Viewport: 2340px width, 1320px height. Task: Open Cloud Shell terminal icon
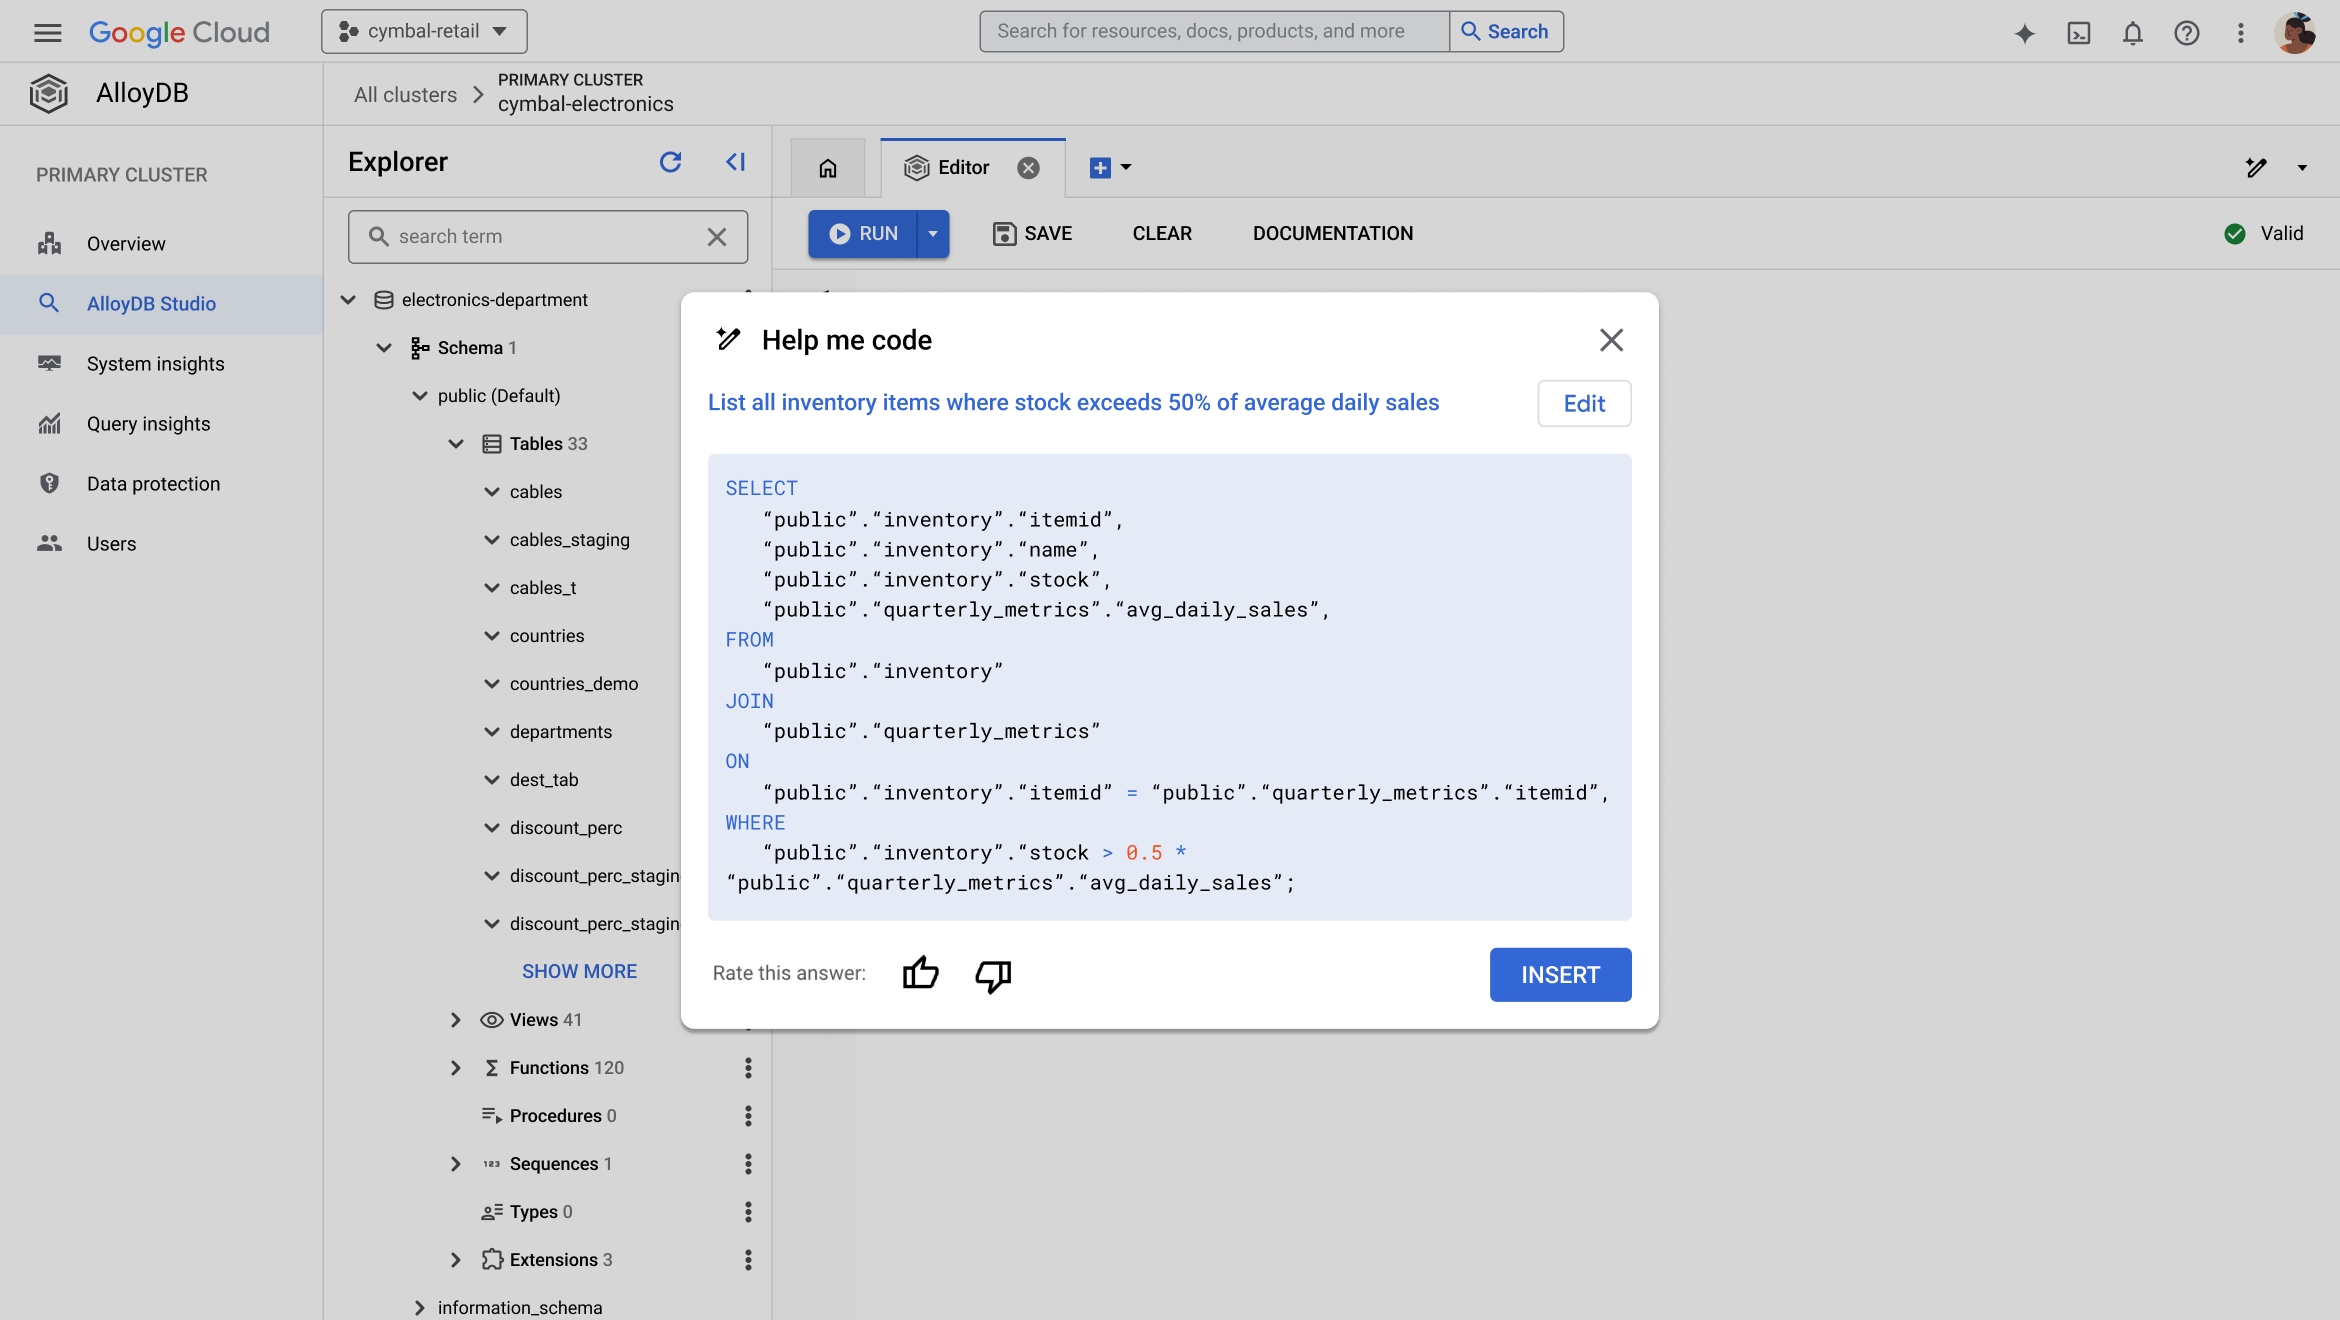[2079, 33]
